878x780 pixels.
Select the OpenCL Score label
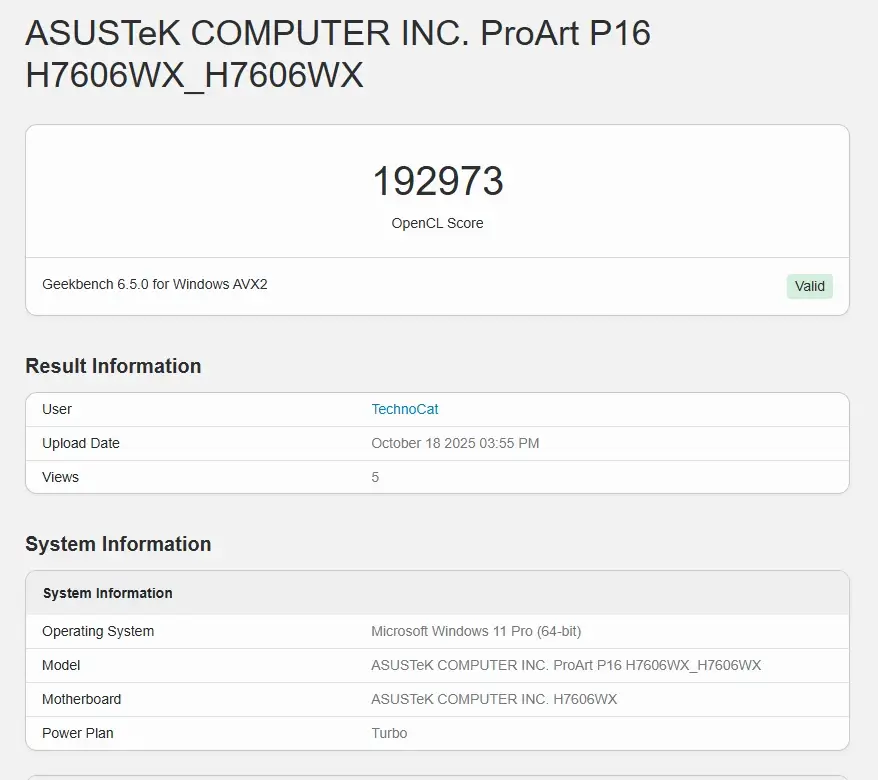(437, 223)
